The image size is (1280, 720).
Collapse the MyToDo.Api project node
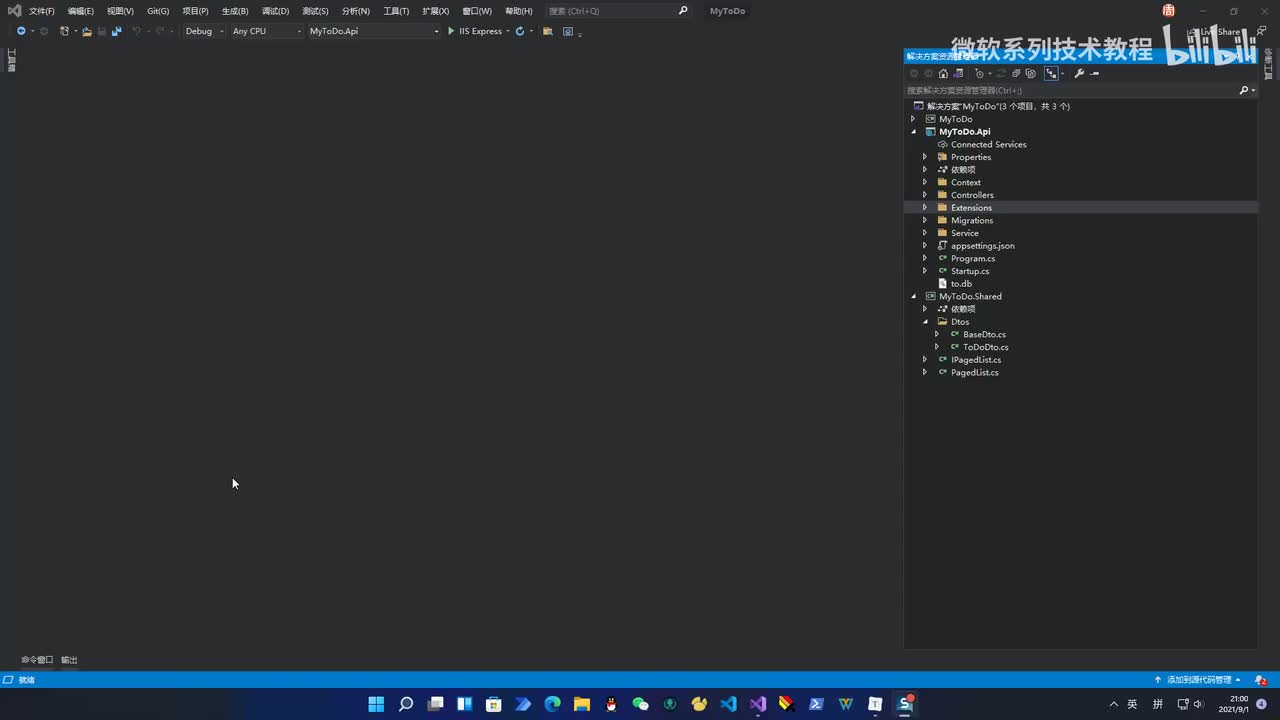coord(913,132)
